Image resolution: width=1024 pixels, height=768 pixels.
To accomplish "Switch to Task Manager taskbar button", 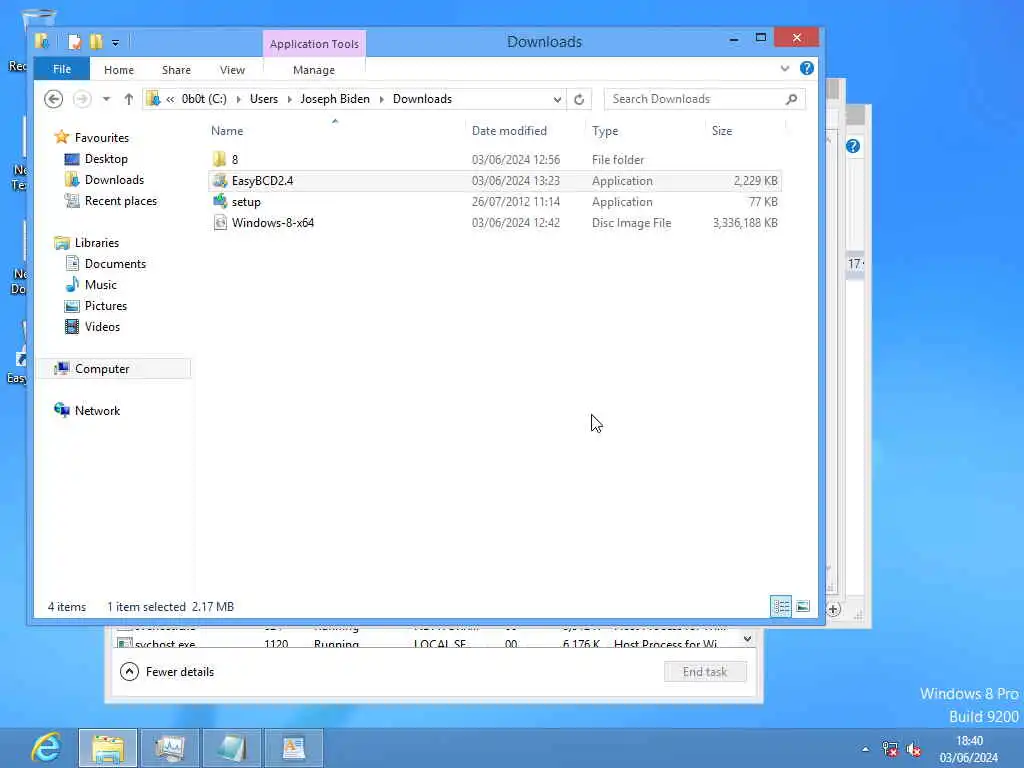I will [169, 748].
